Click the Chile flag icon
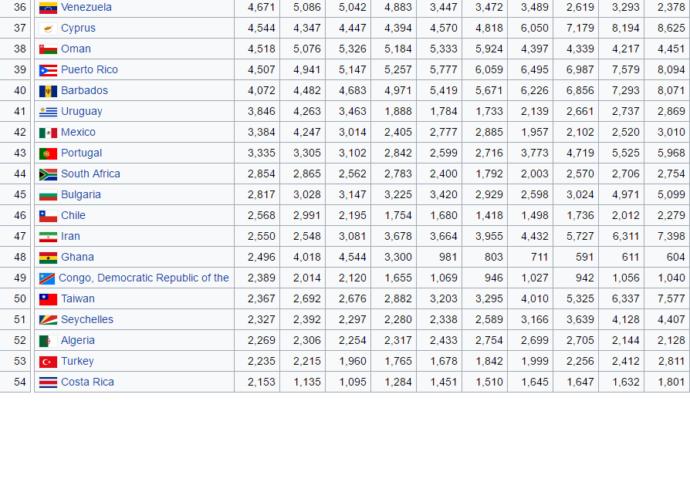The image size is (690, 492). pos(48,216)
